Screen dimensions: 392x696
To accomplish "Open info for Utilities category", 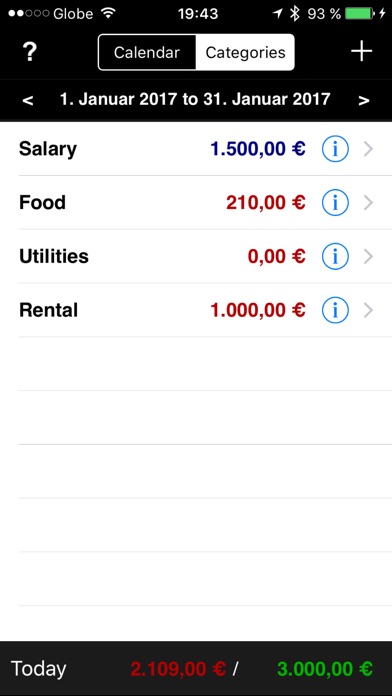I will [335, 257].
